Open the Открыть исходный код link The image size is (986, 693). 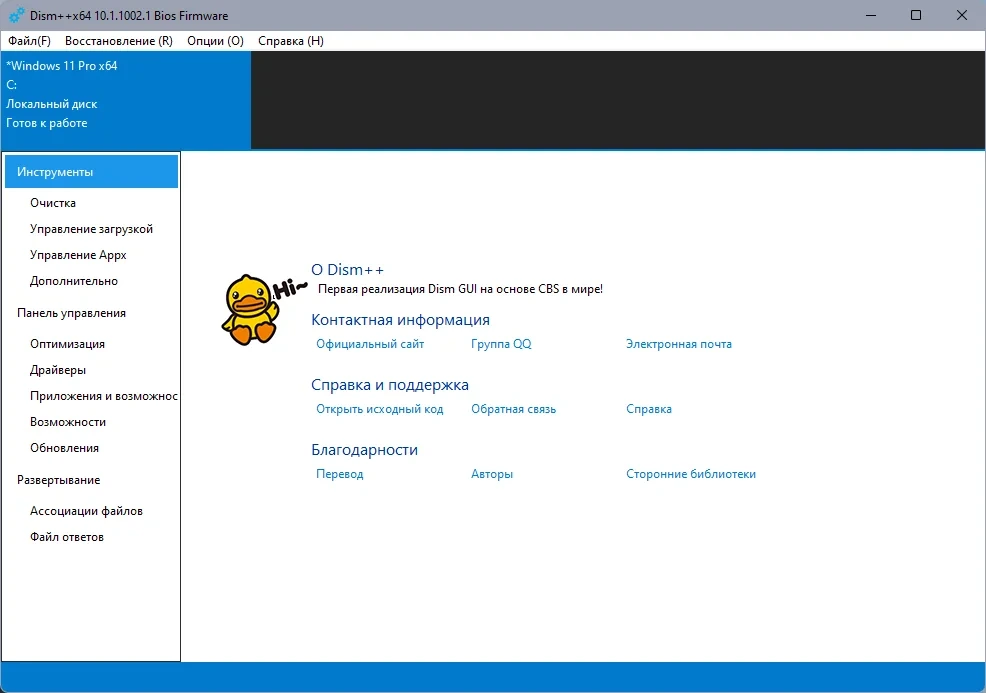pyautogui.click(x=379, y=409)
